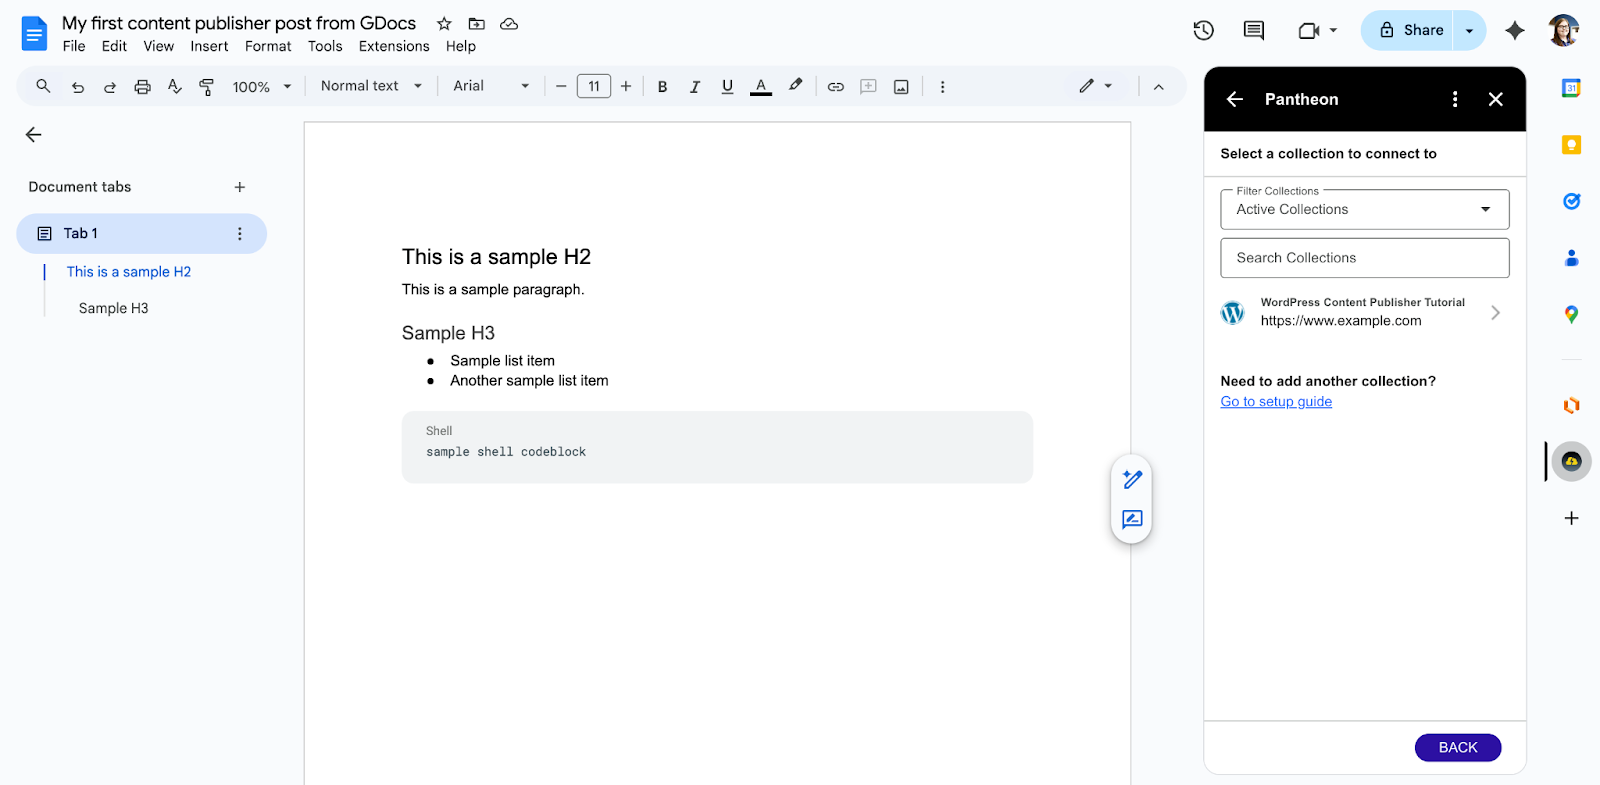
Task: Open the Tools menu
Action: [325, 46]
